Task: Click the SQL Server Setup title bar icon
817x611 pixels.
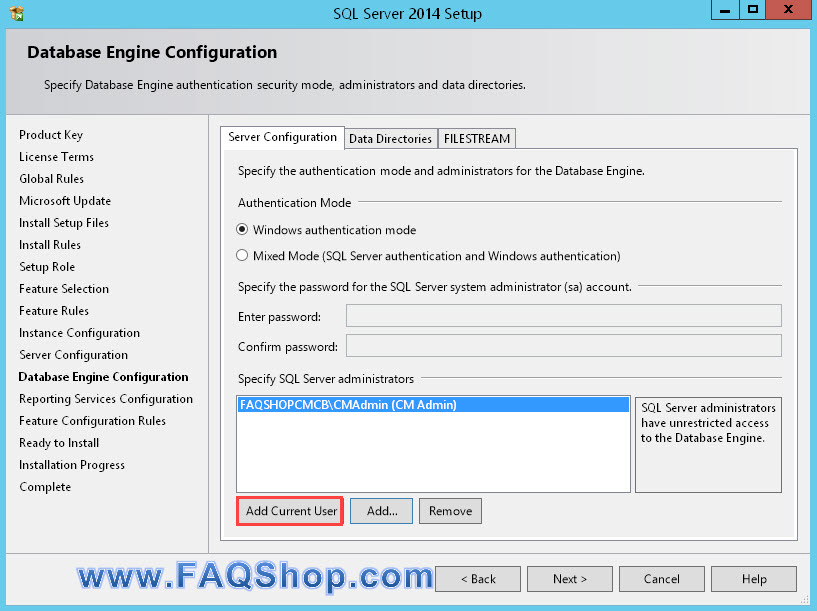Action: (x=16, y=14)
